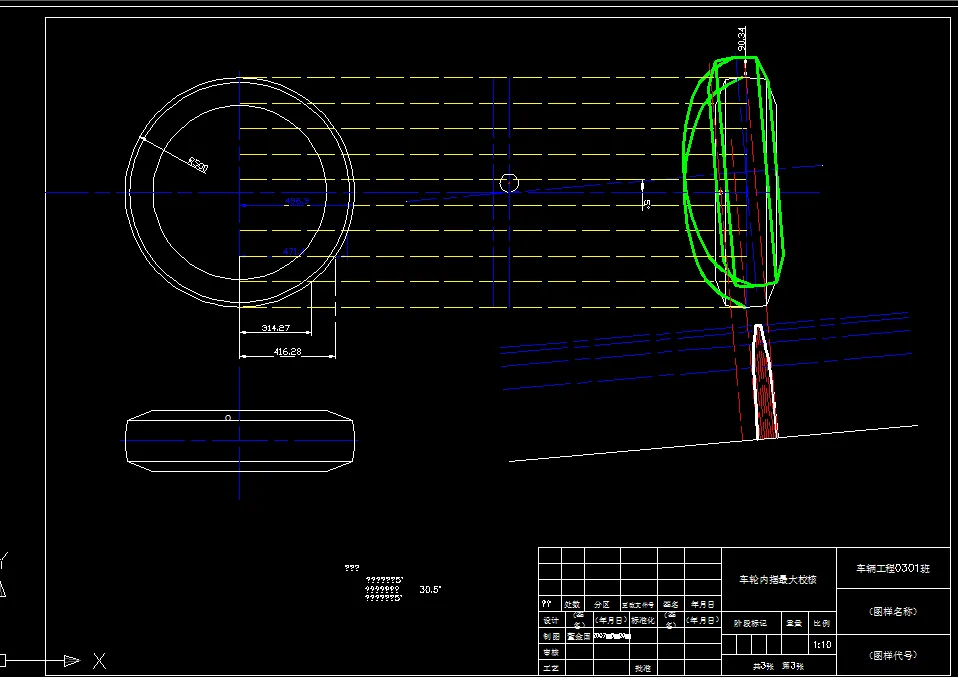Click the 重量 cell label

[794, 623]
